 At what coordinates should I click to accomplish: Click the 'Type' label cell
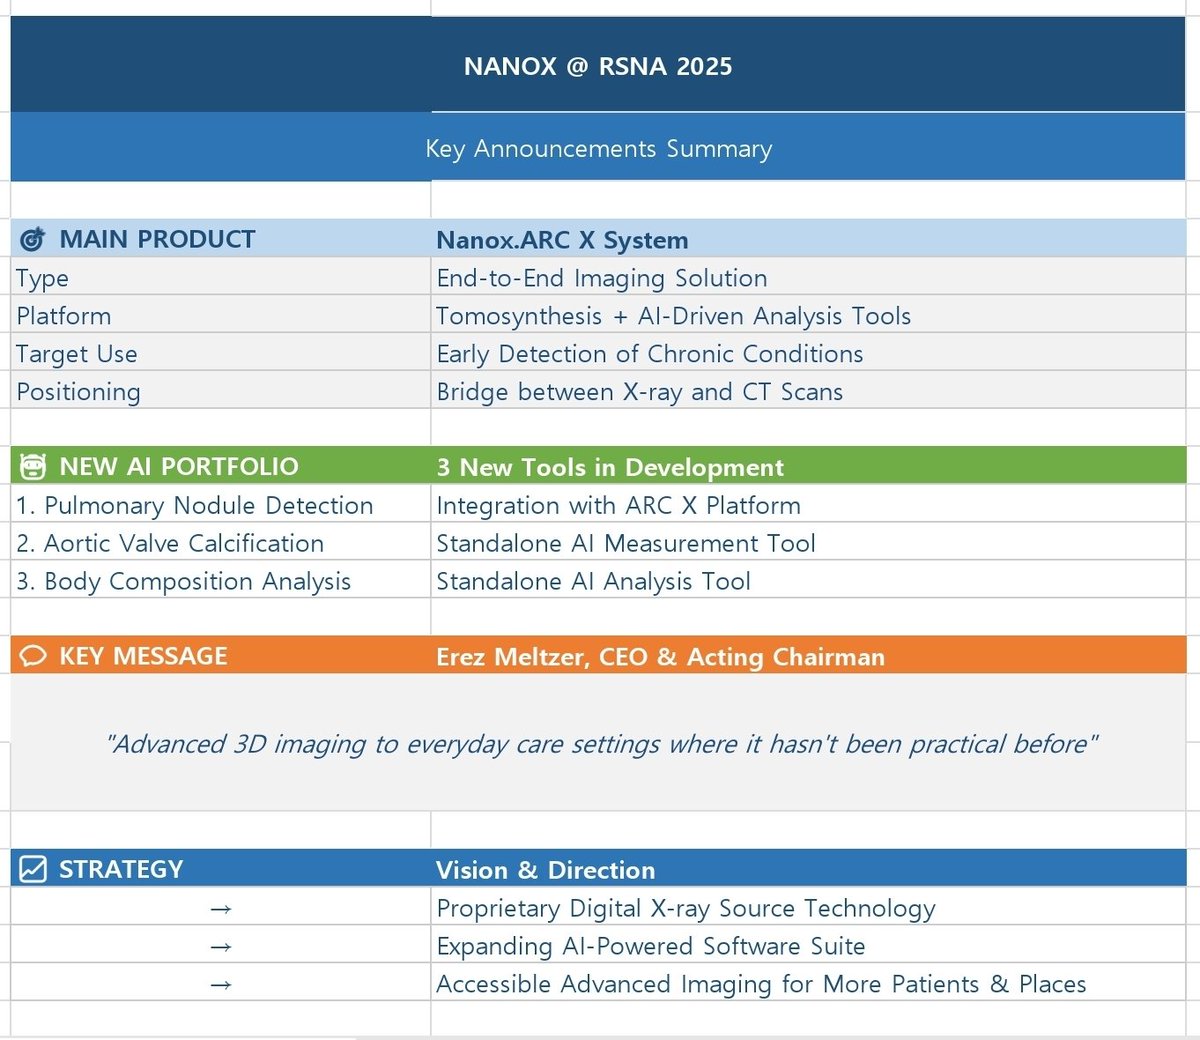pyautogui.click(x=221, y=277)
